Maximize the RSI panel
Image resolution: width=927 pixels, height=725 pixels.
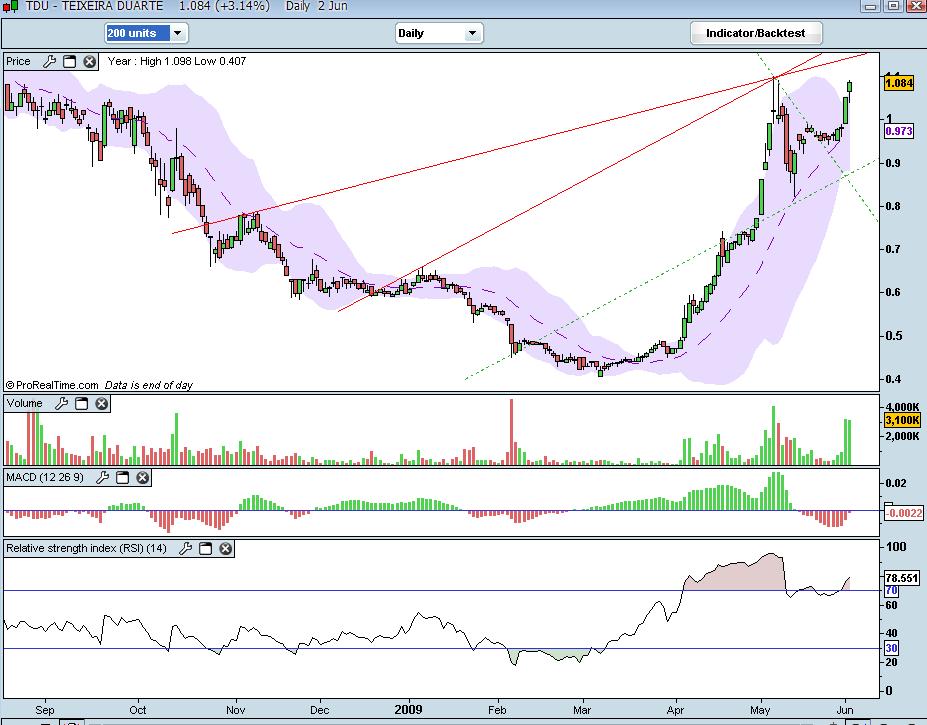pyautogui.click(x=205, y=549)
